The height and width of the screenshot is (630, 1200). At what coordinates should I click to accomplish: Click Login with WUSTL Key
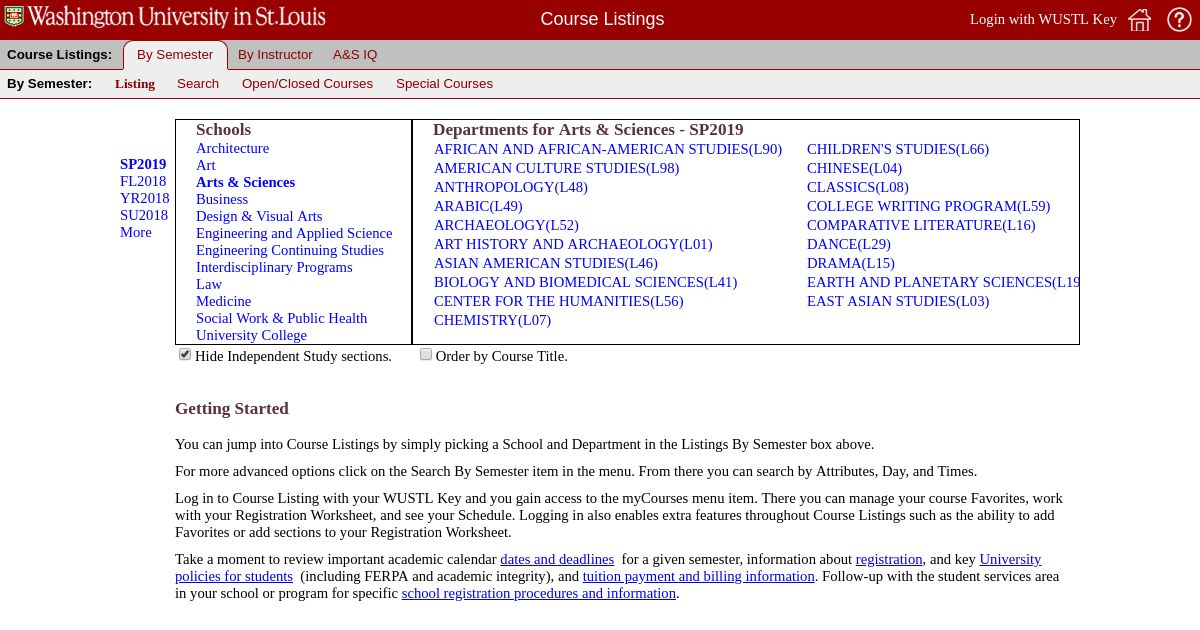1043,19
